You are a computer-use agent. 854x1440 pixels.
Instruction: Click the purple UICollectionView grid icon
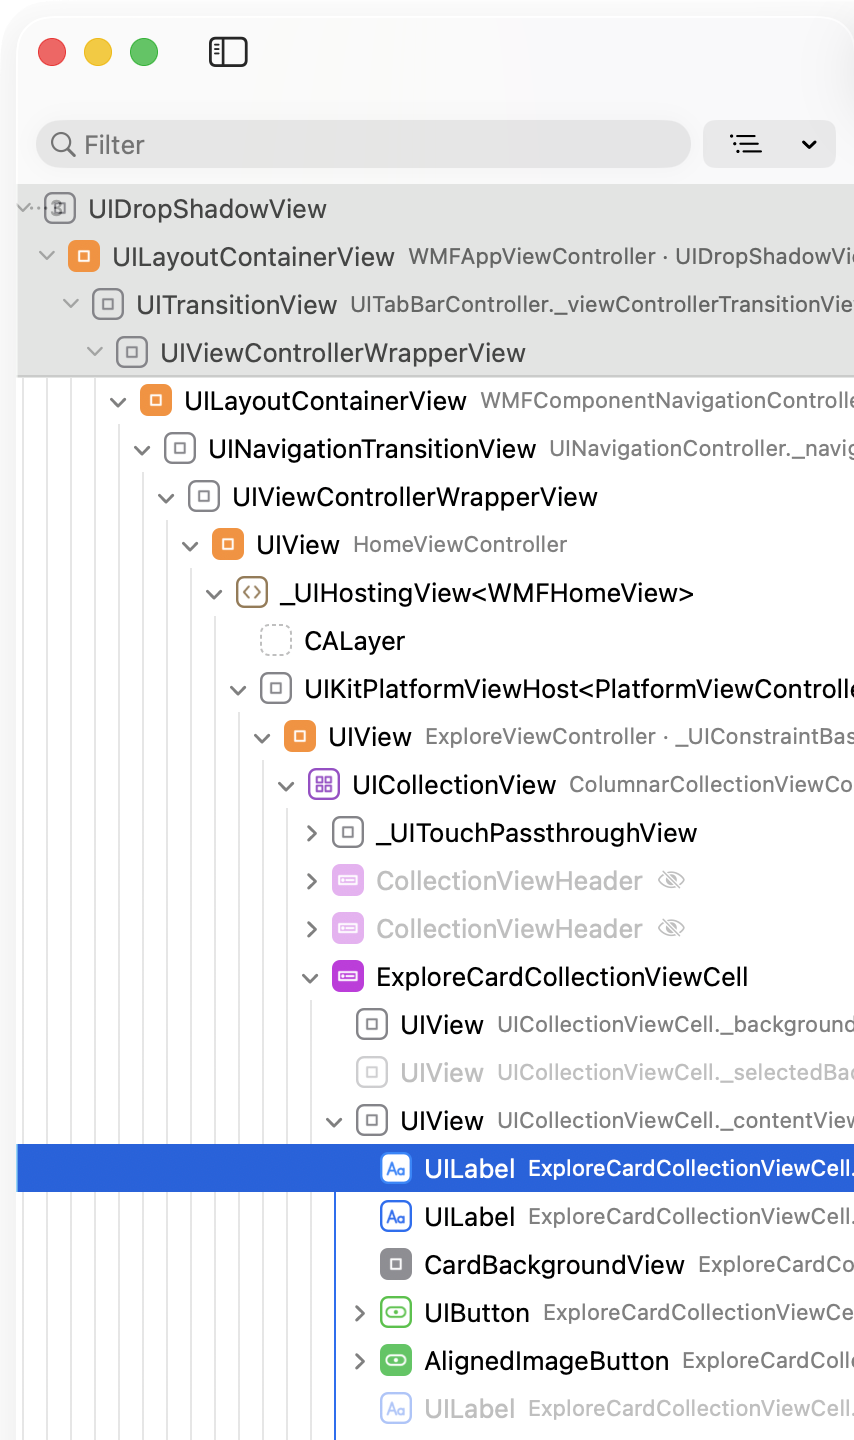[x=324, y=784]
